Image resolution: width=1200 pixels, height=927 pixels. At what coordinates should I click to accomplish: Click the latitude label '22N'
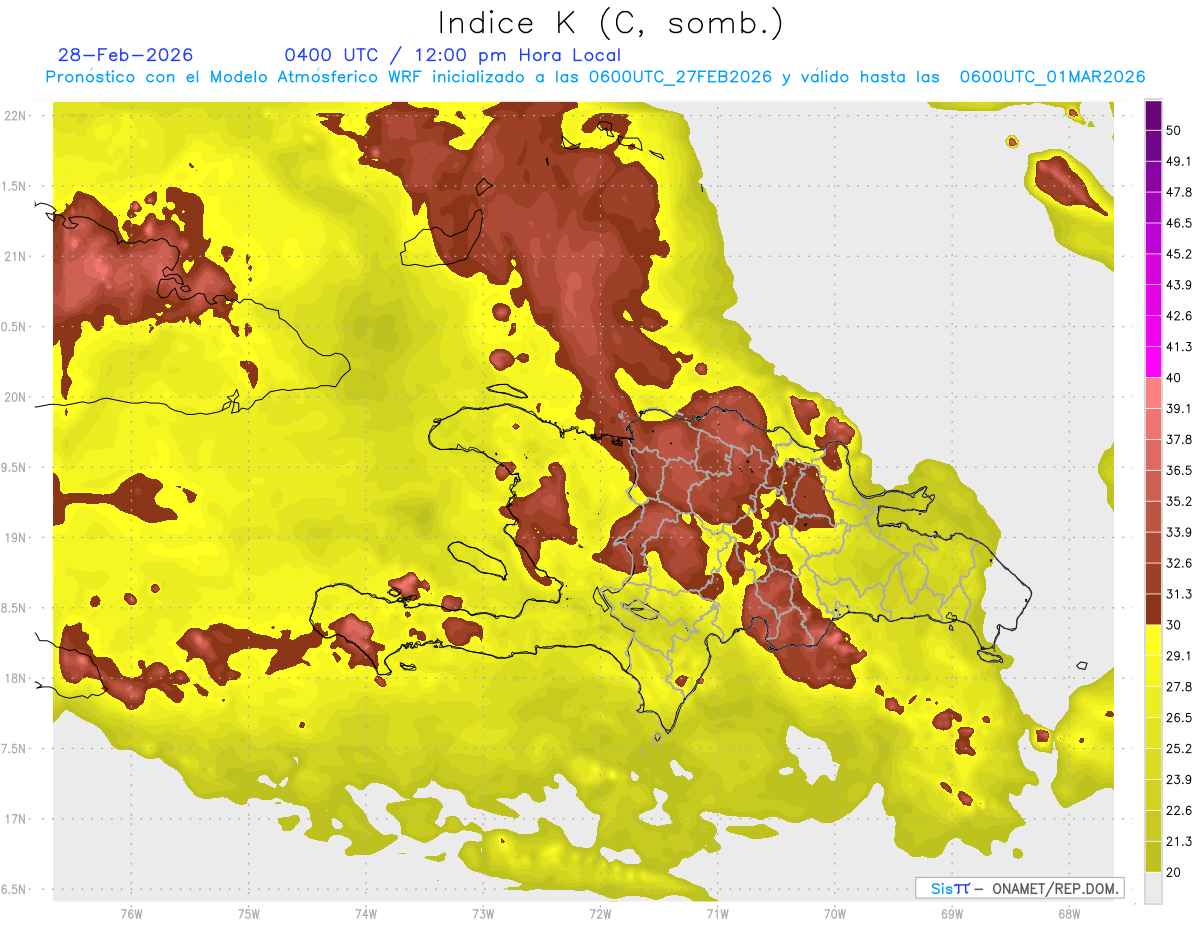(x=17, y=115)
